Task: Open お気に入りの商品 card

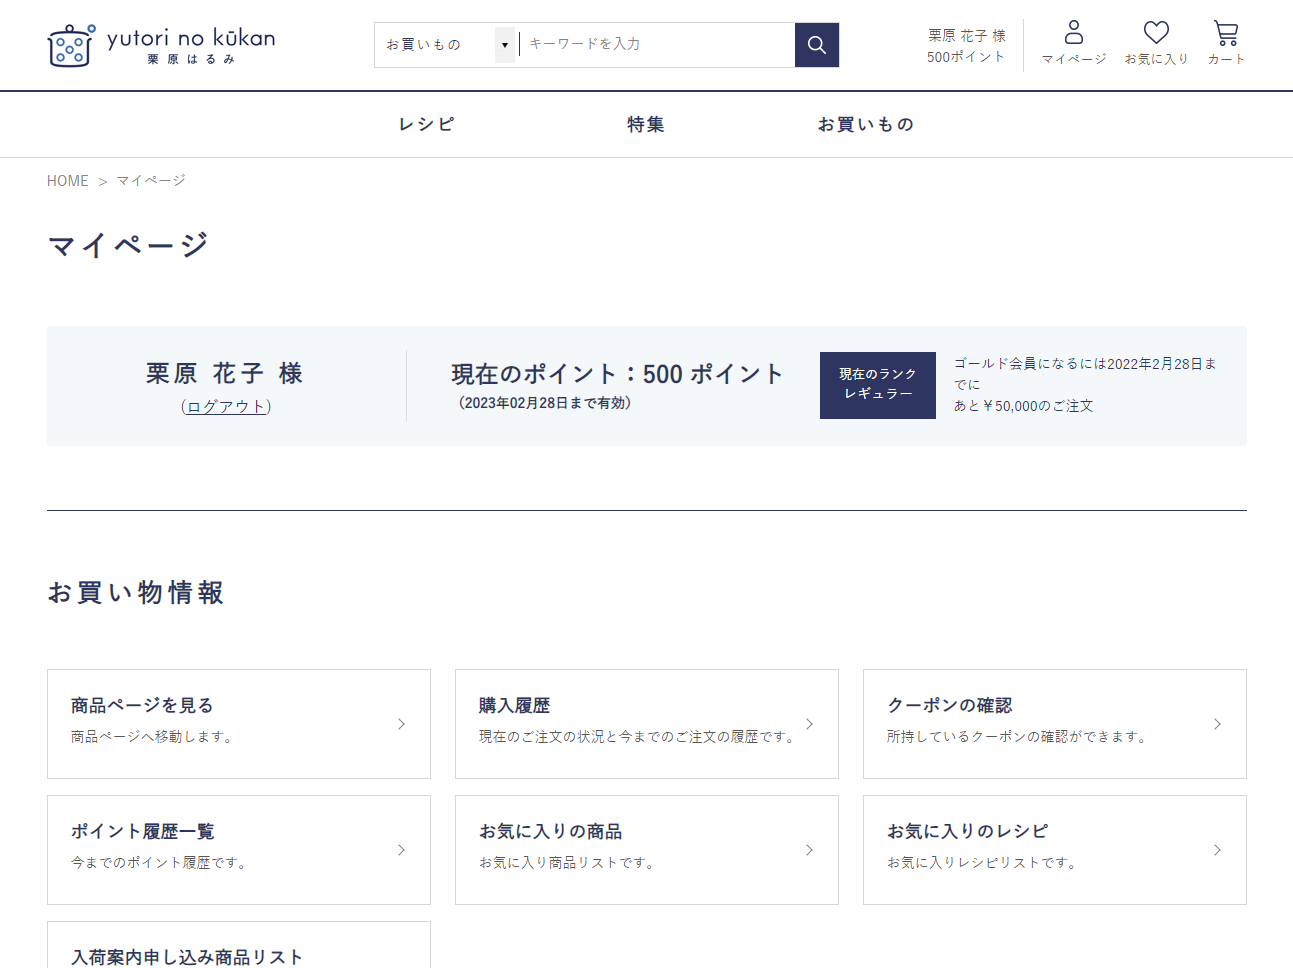Action: (x=647, y=850)
